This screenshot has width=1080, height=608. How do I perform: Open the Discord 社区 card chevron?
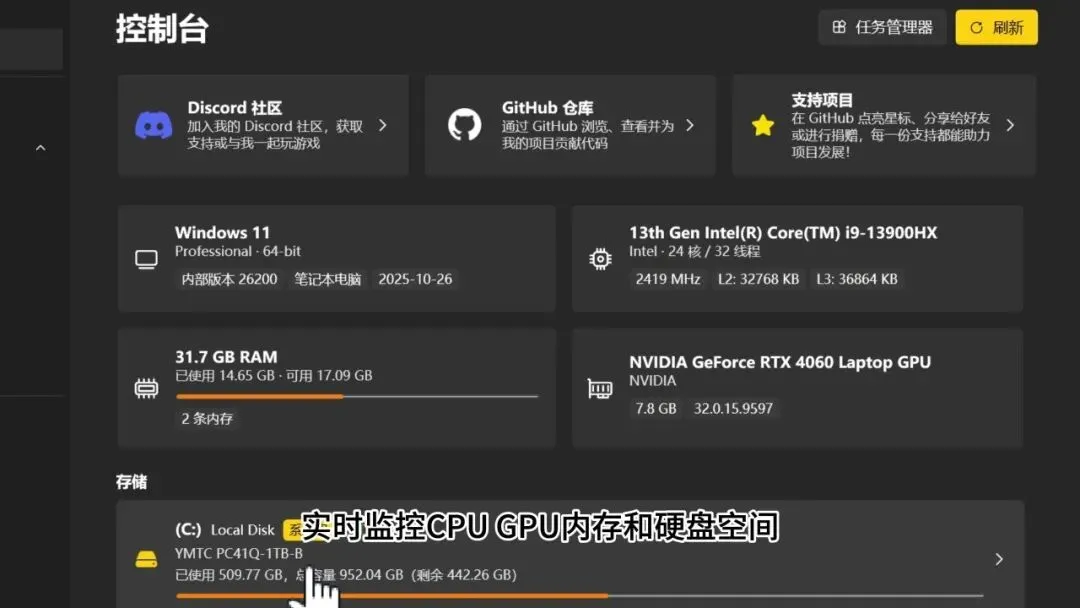coord(383,125)
